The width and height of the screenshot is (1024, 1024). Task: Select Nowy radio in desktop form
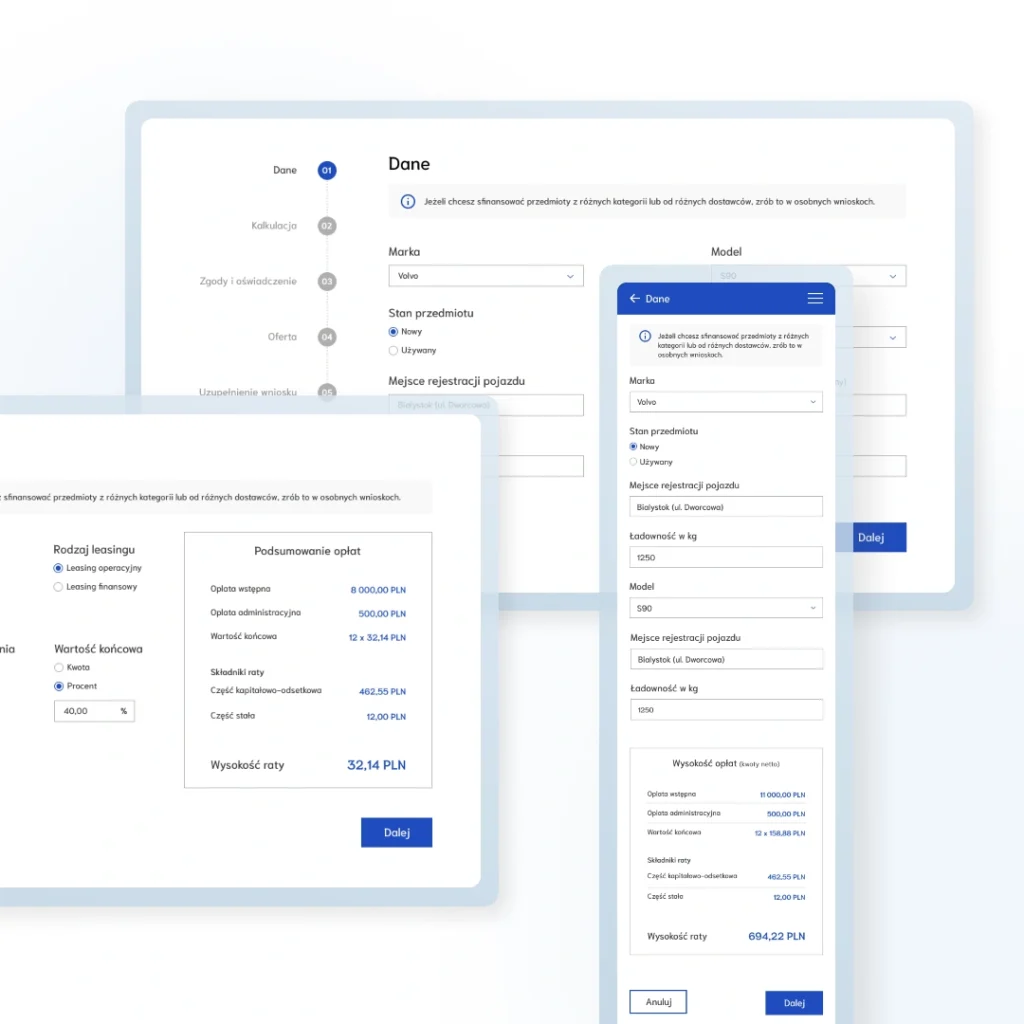[394, 332]
